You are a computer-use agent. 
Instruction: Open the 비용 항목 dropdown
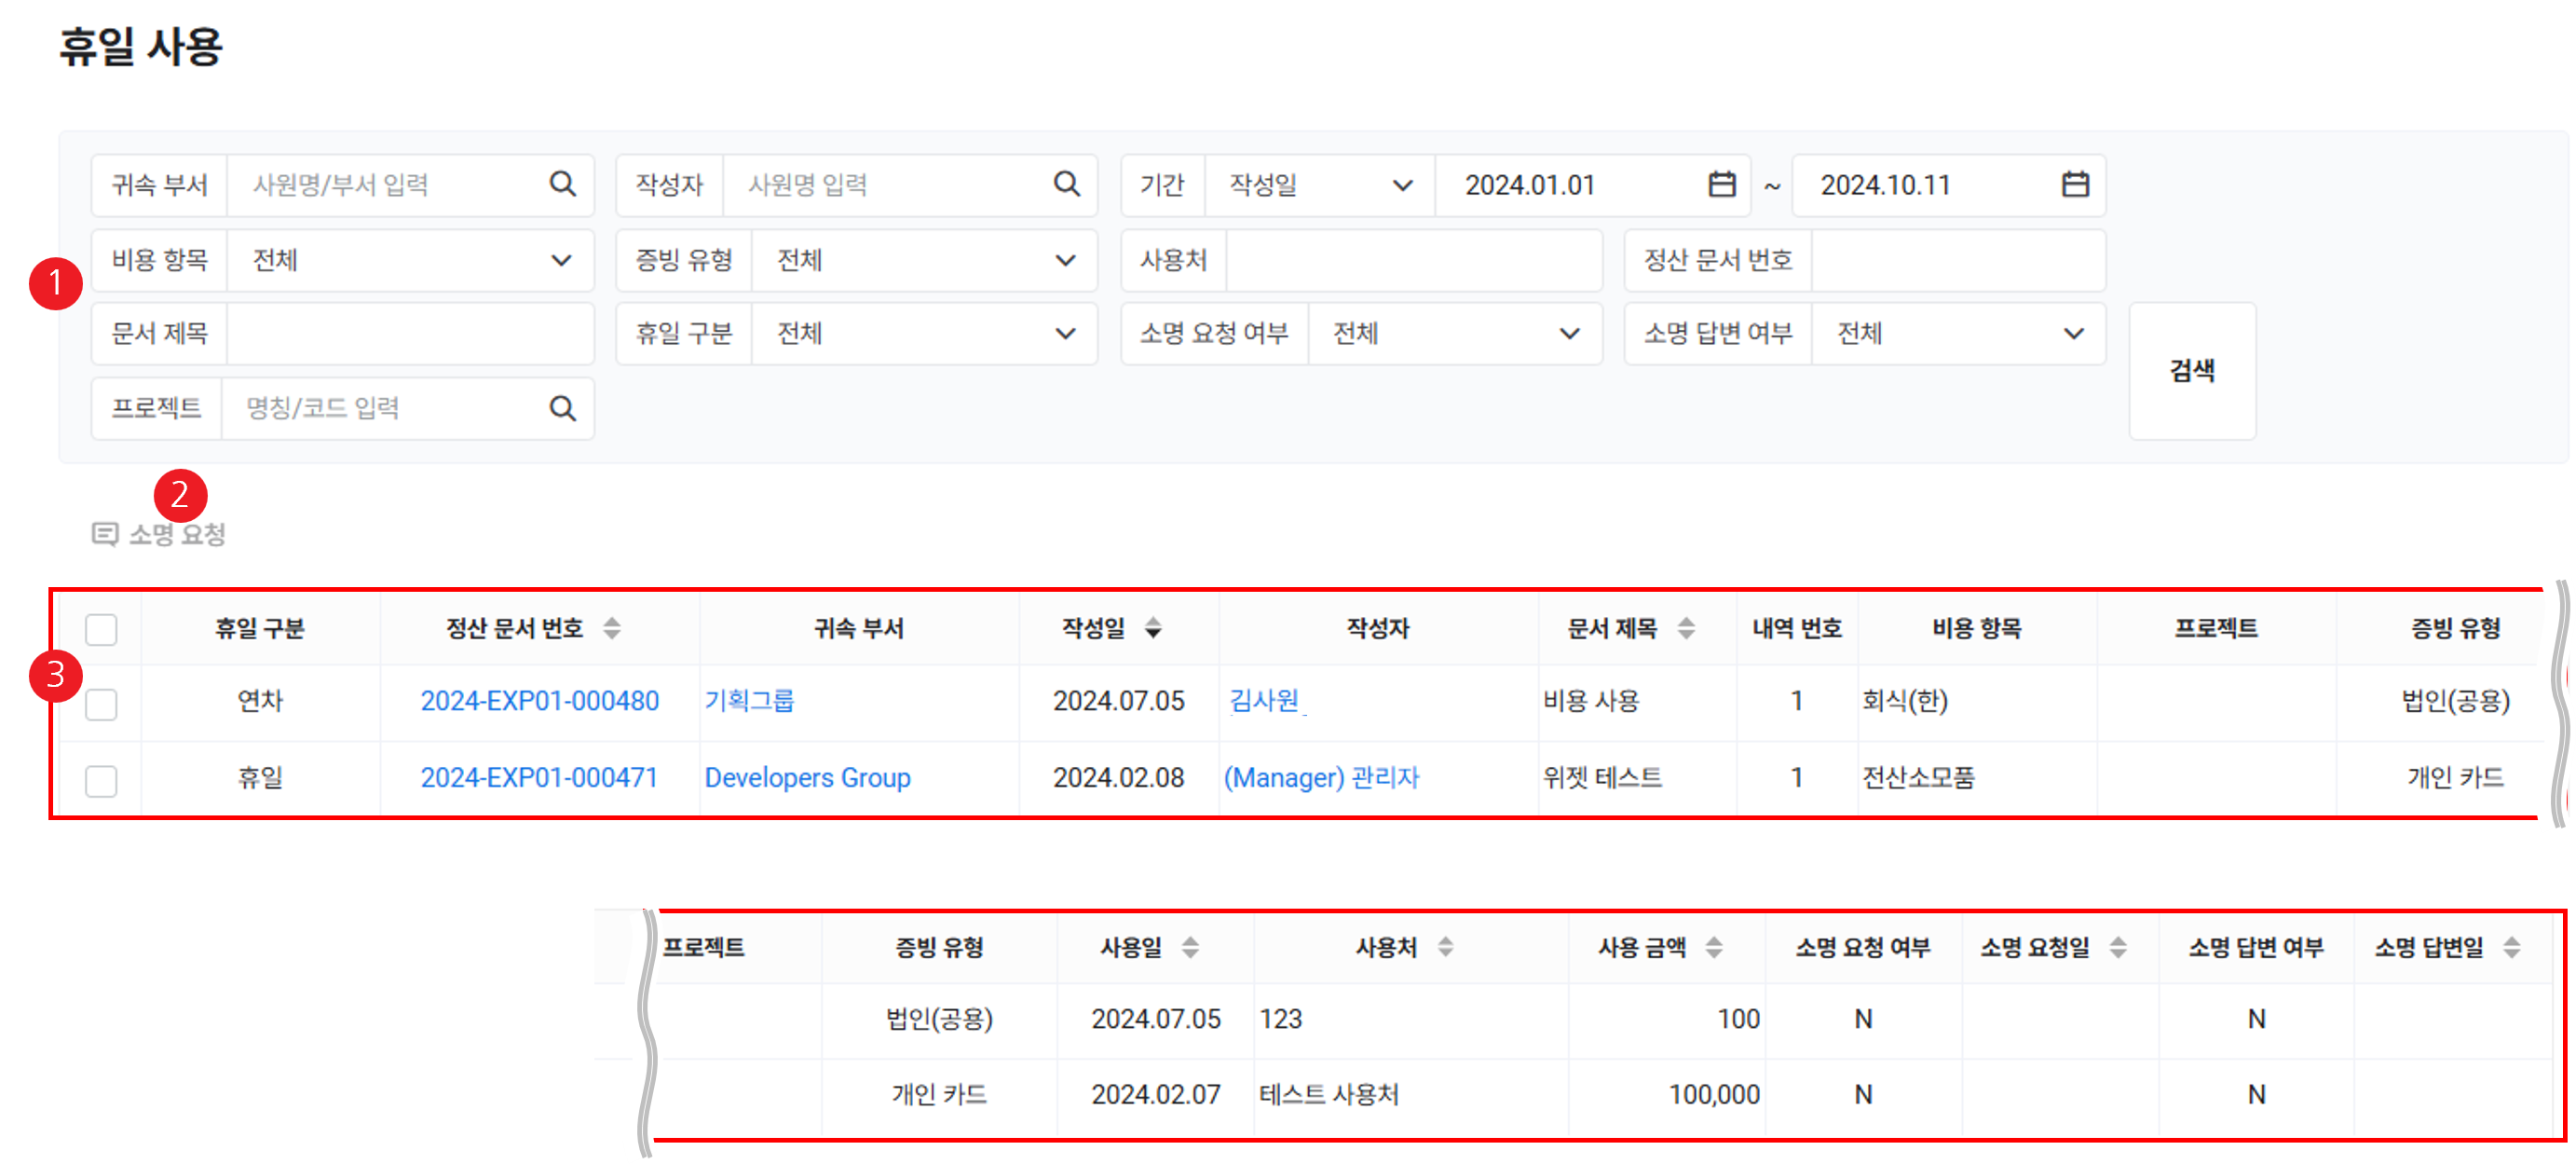[410, 260]
